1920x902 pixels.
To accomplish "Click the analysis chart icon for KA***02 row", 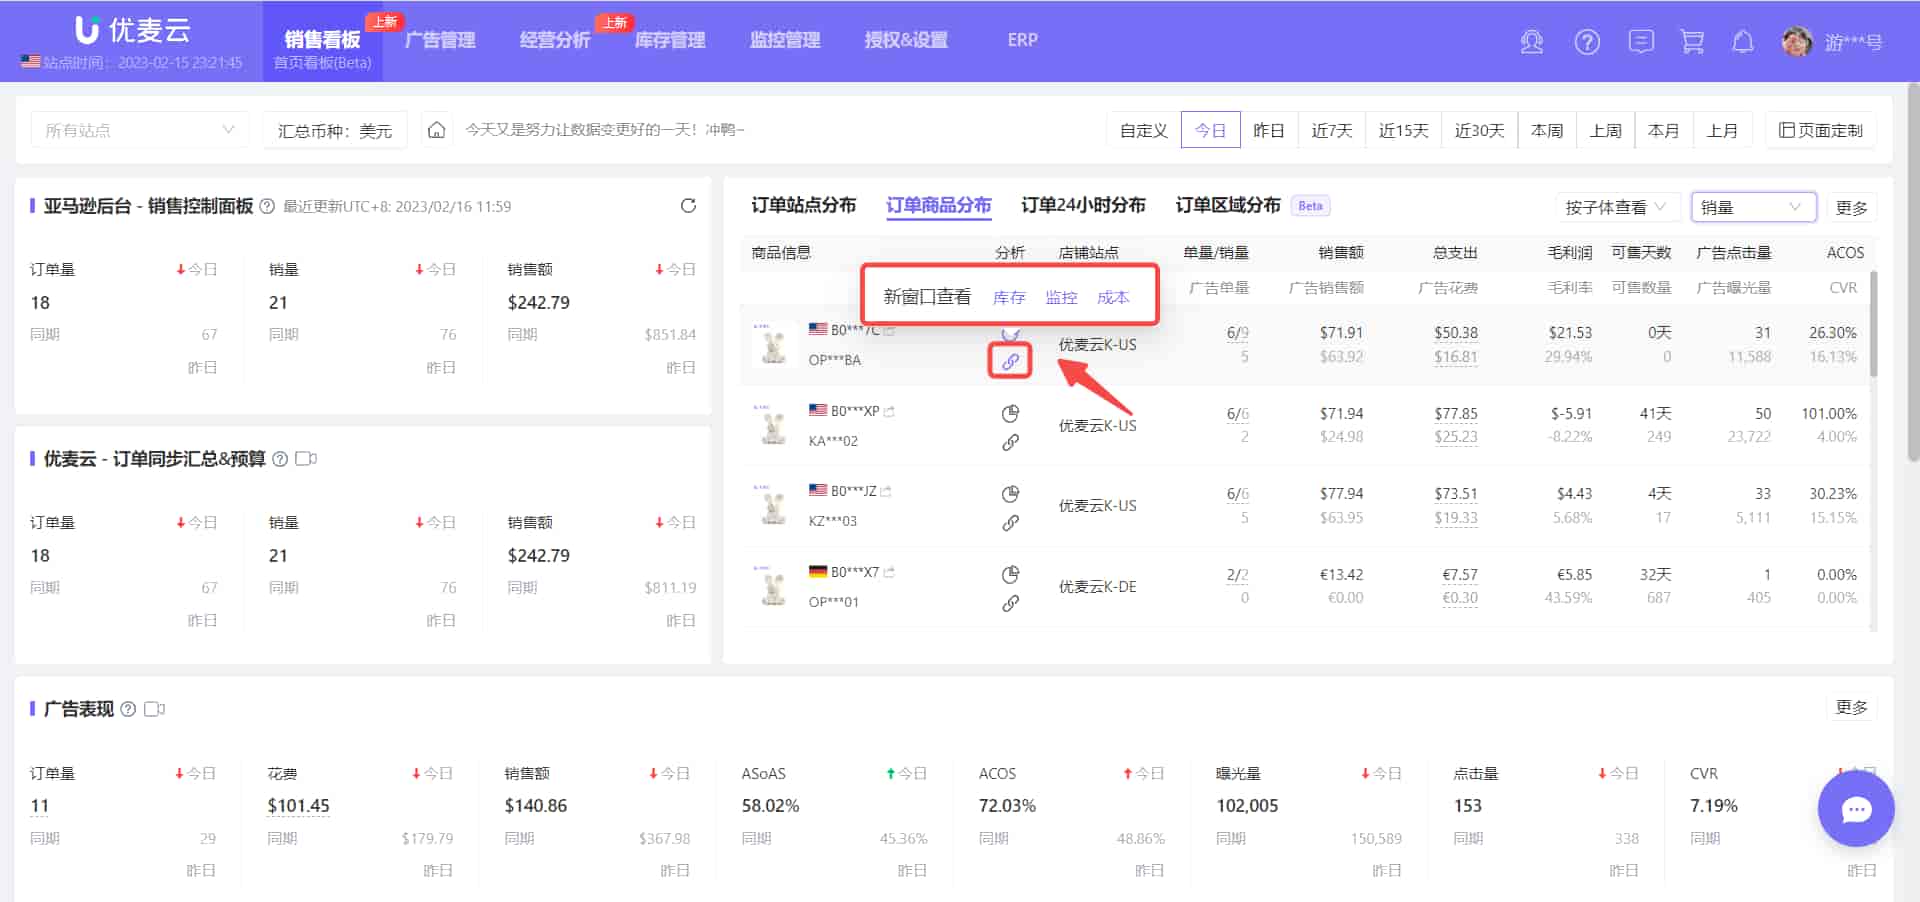I will pyautogui.click(x=1011, y=414).
